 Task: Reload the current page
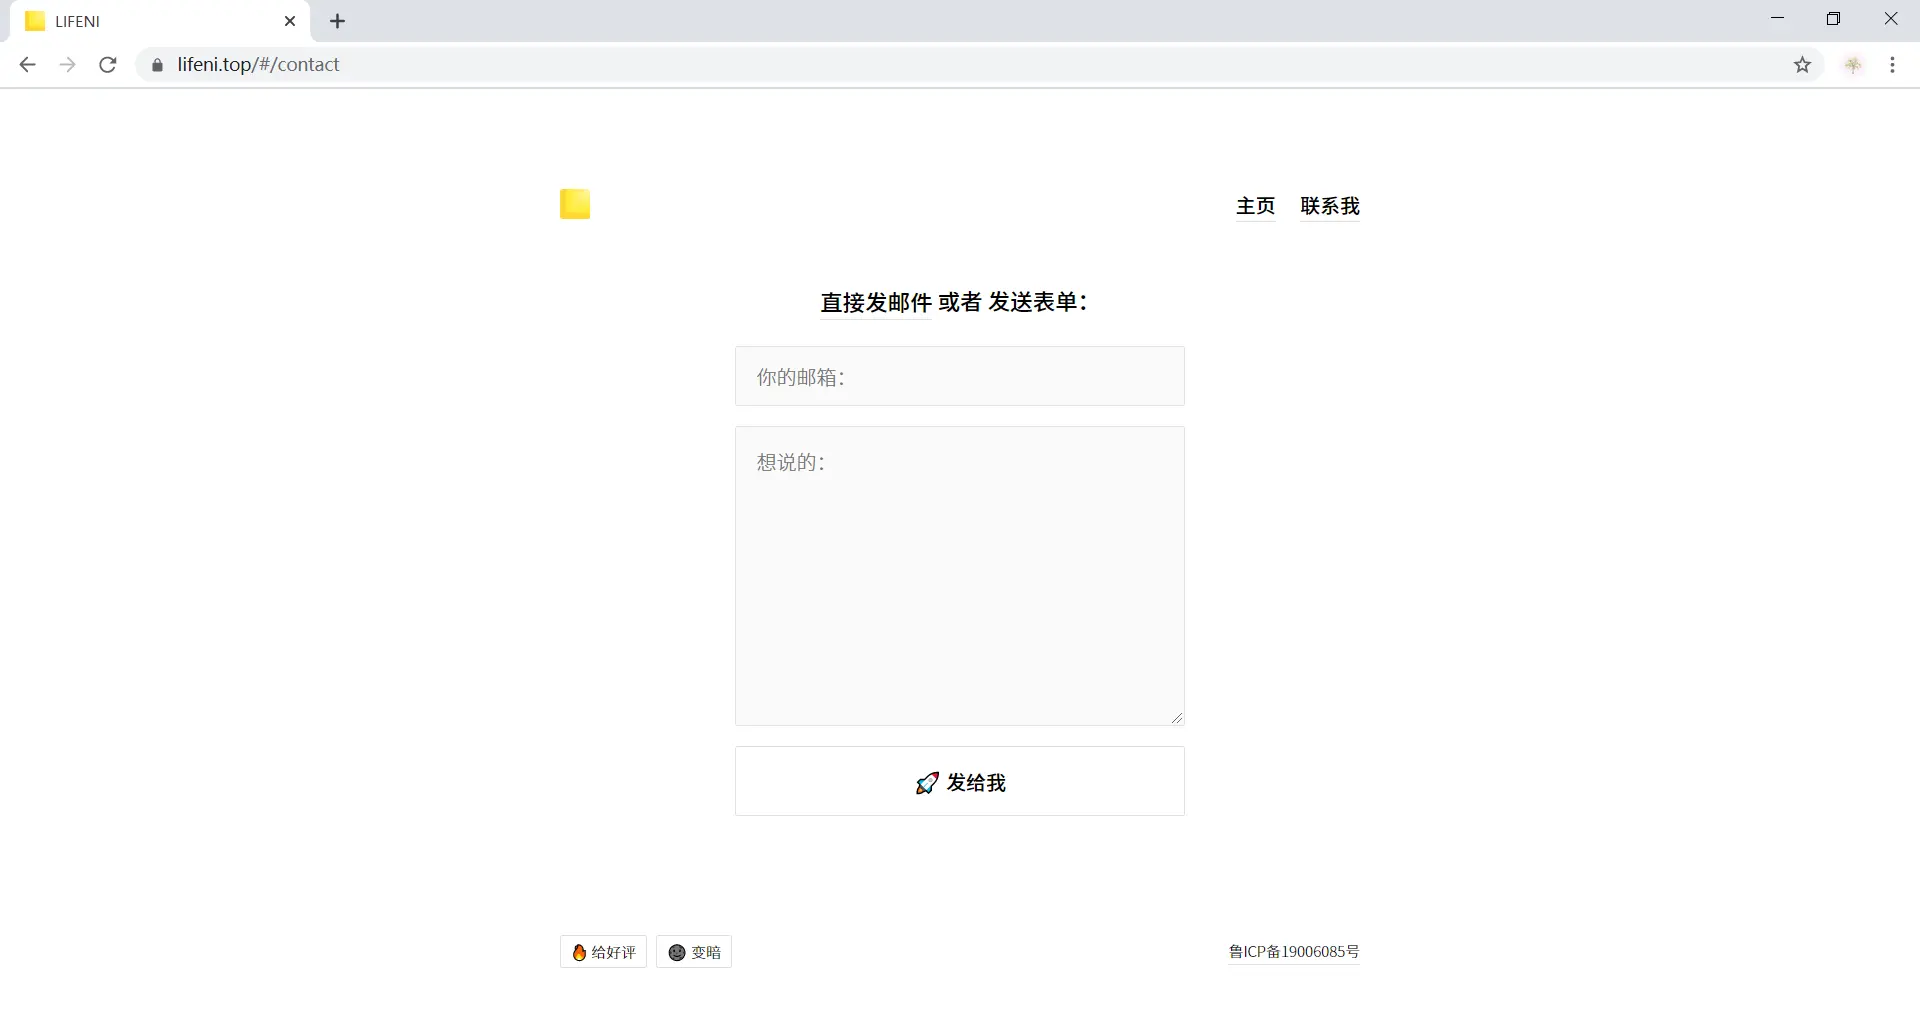coord(107,64)
